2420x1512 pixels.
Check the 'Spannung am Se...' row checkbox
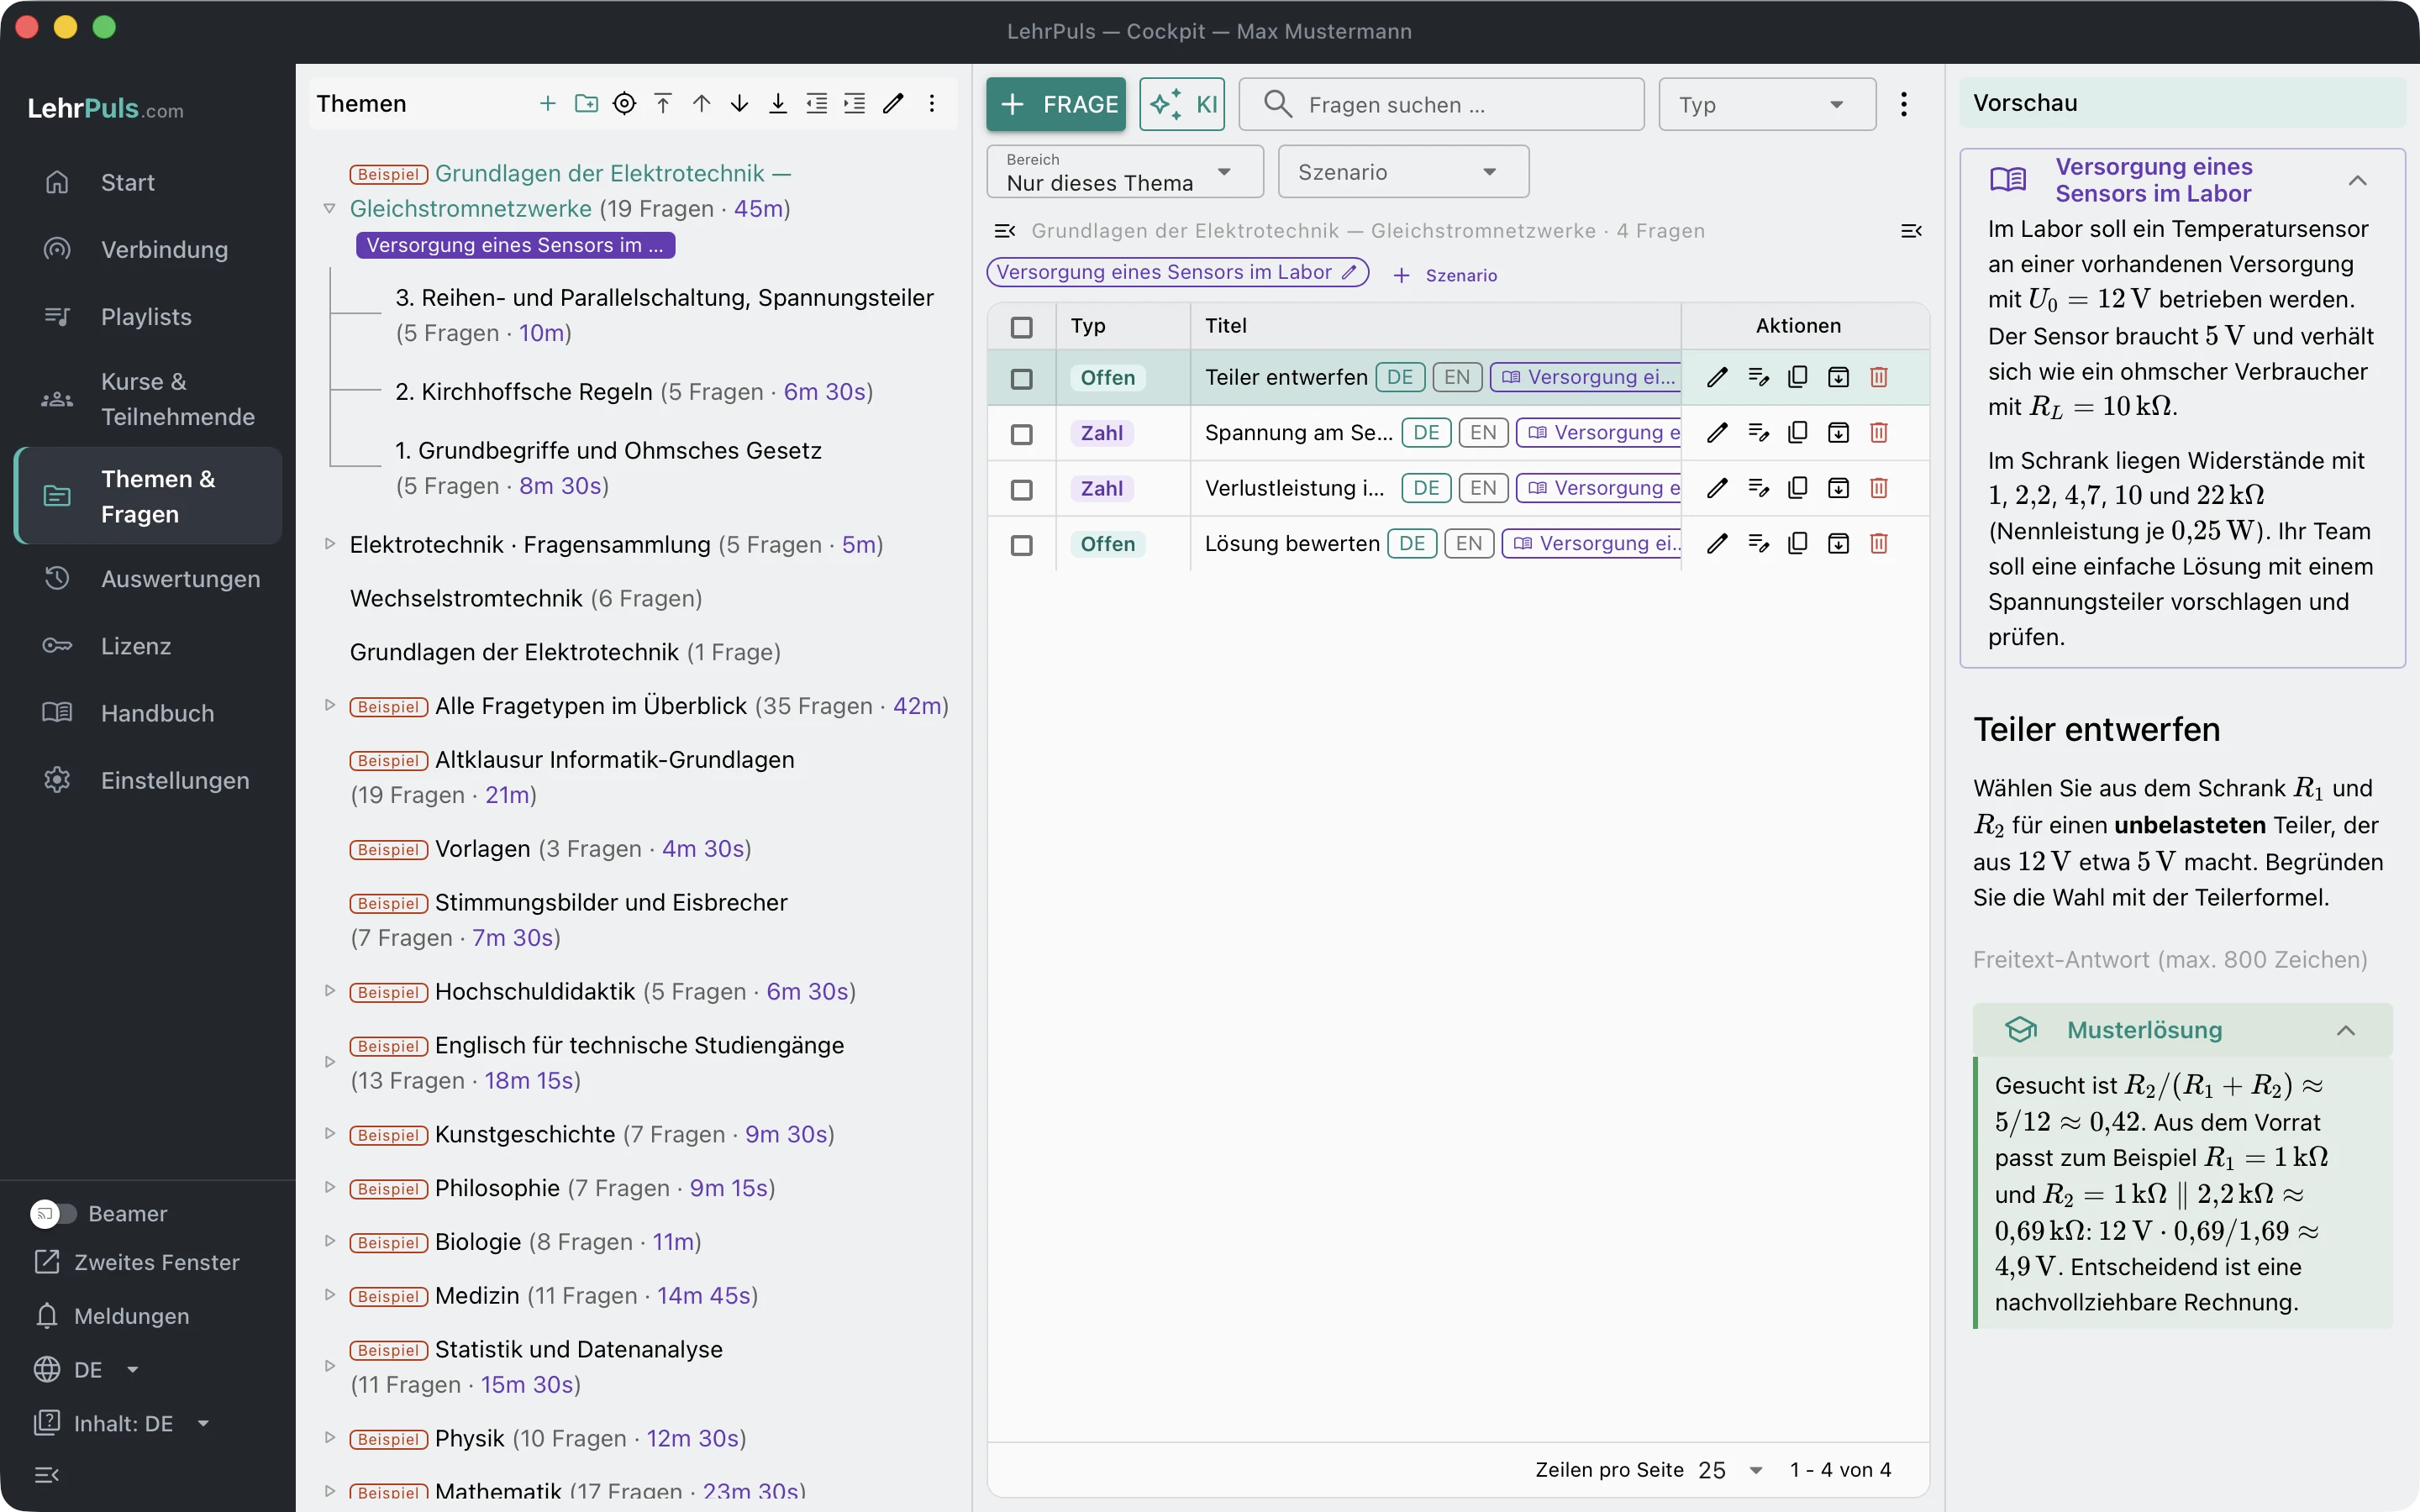point(1021,434)
